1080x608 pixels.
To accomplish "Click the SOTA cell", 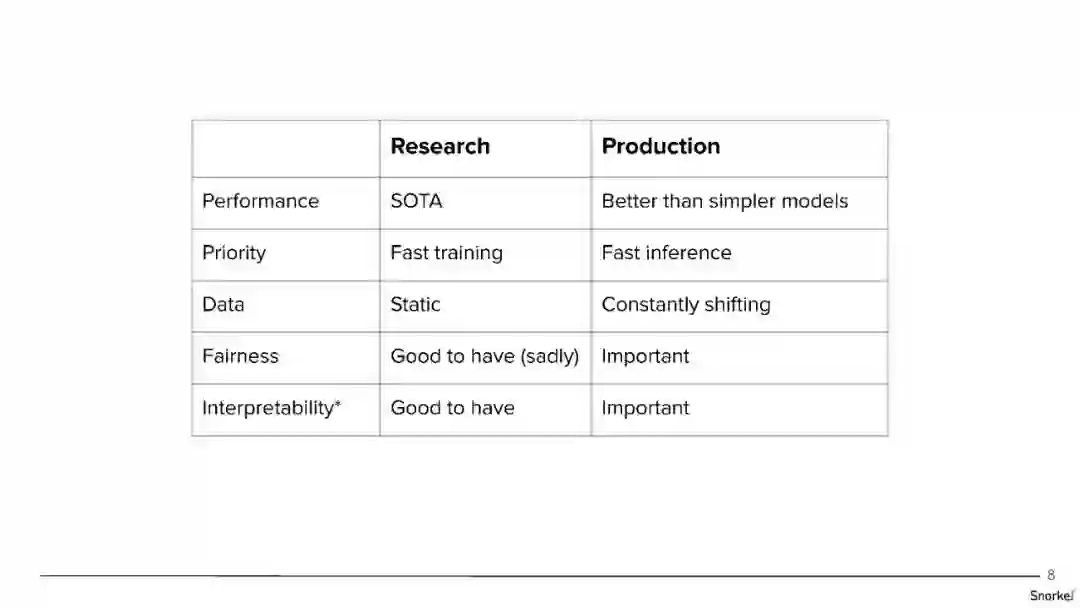I will coord(416,201).
